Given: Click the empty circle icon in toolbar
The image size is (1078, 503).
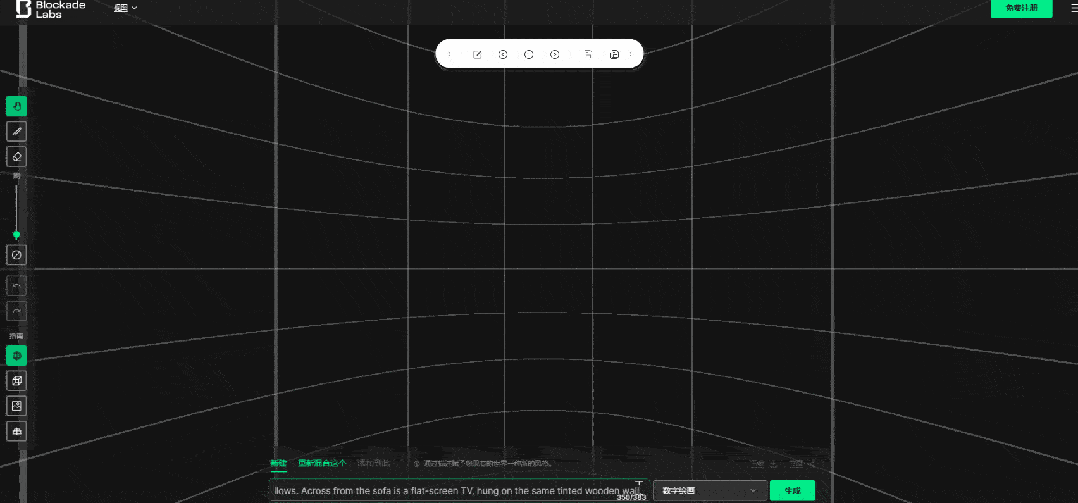Looking at the screenshot, I should coord(529,54).
